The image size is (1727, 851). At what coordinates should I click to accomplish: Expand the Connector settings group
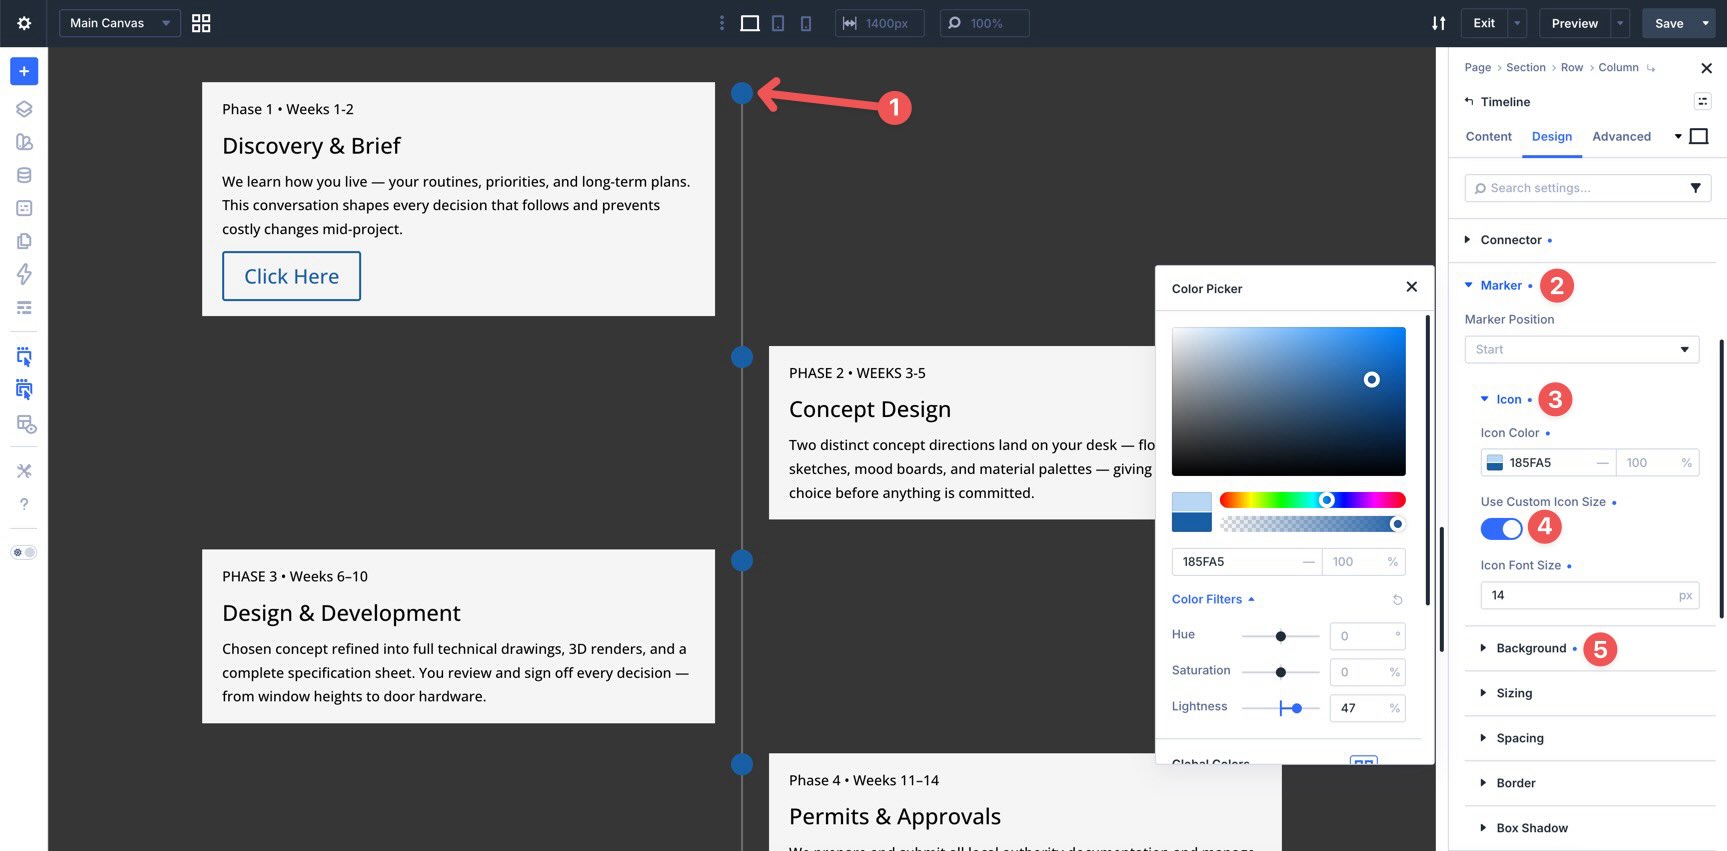1509,240
